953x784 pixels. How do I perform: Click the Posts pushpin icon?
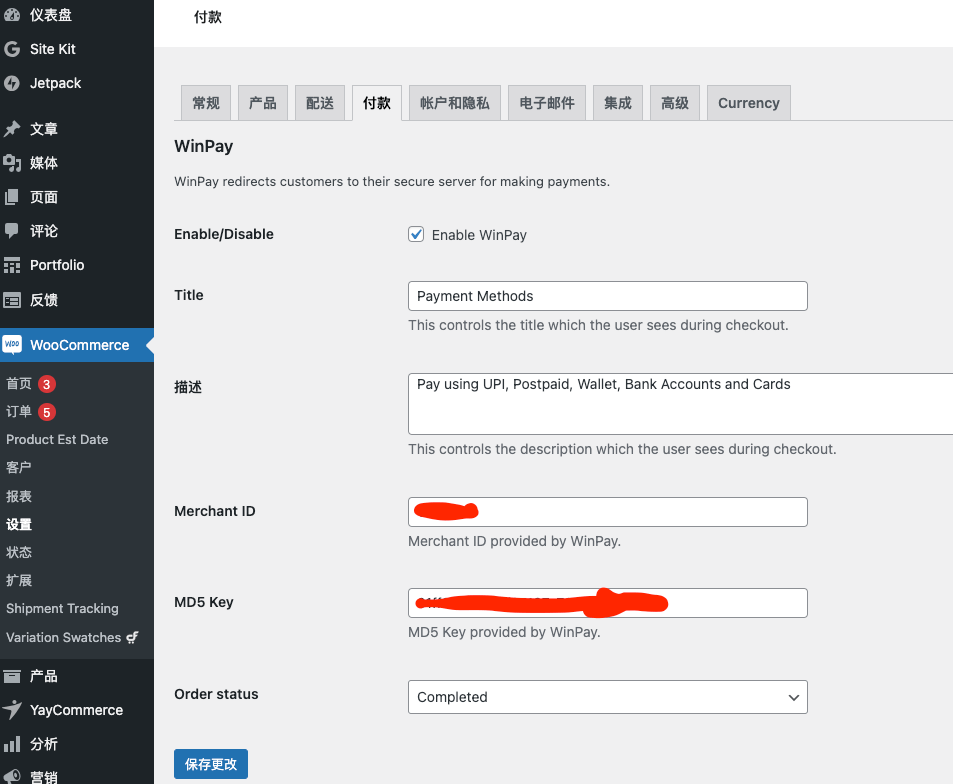[x=12, y=129]
